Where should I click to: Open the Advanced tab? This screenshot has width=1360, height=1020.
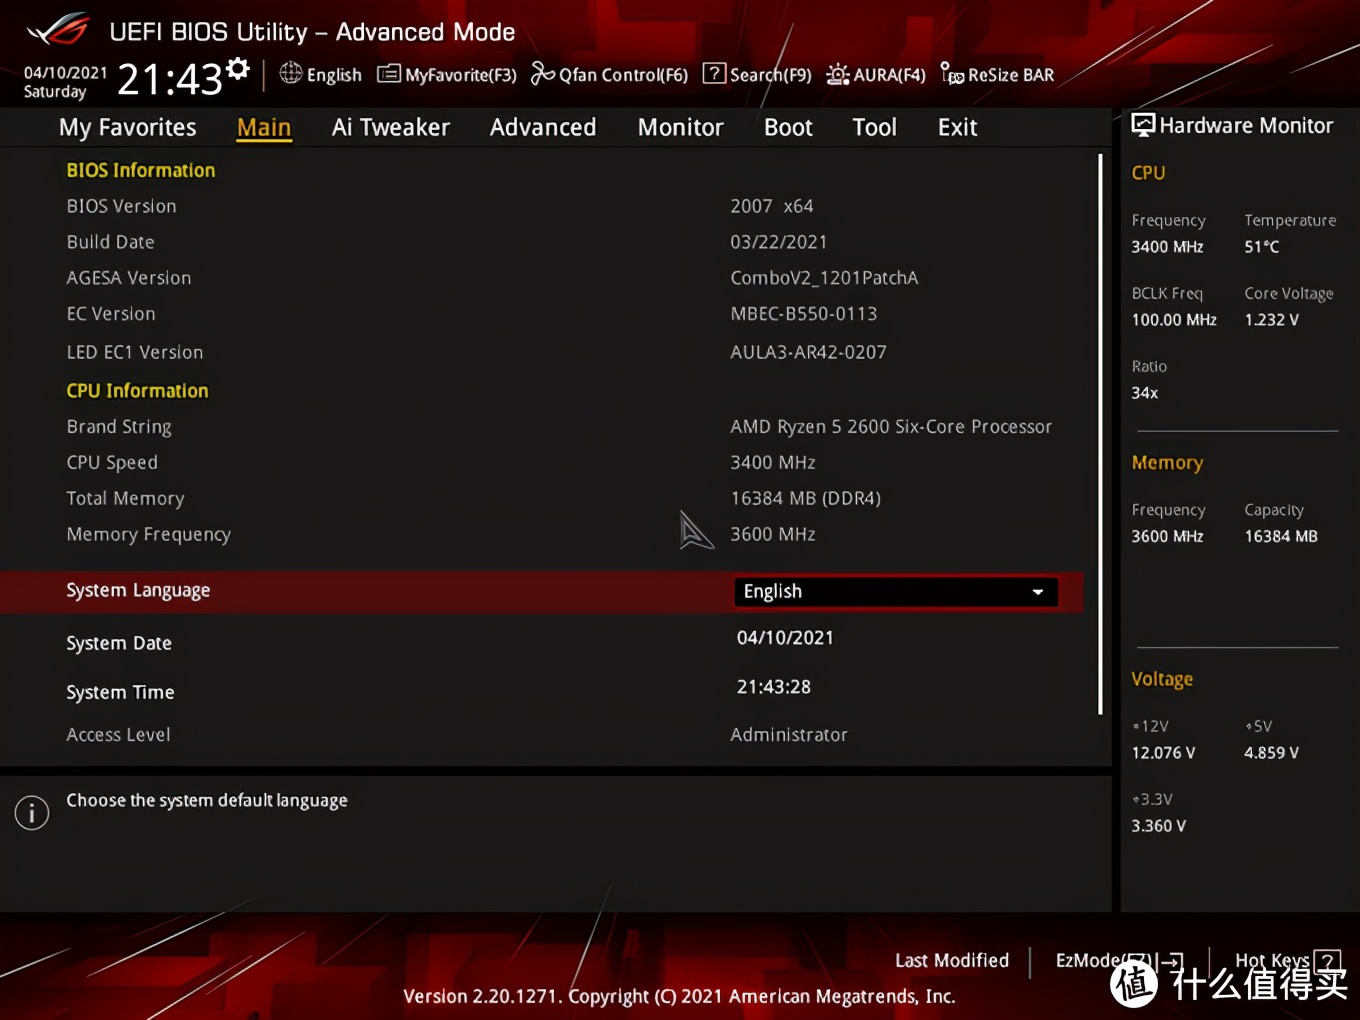(543, 128)
